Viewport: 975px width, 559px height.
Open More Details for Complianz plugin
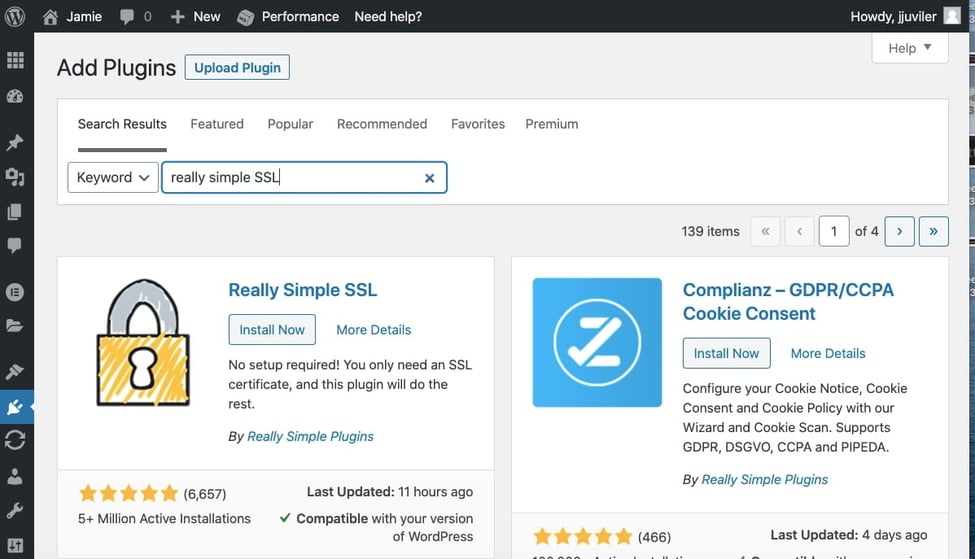[827, 353]
